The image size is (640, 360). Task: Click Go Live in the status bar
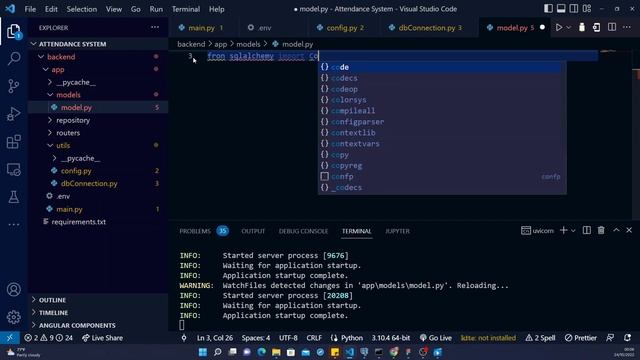tap(436, 338)
